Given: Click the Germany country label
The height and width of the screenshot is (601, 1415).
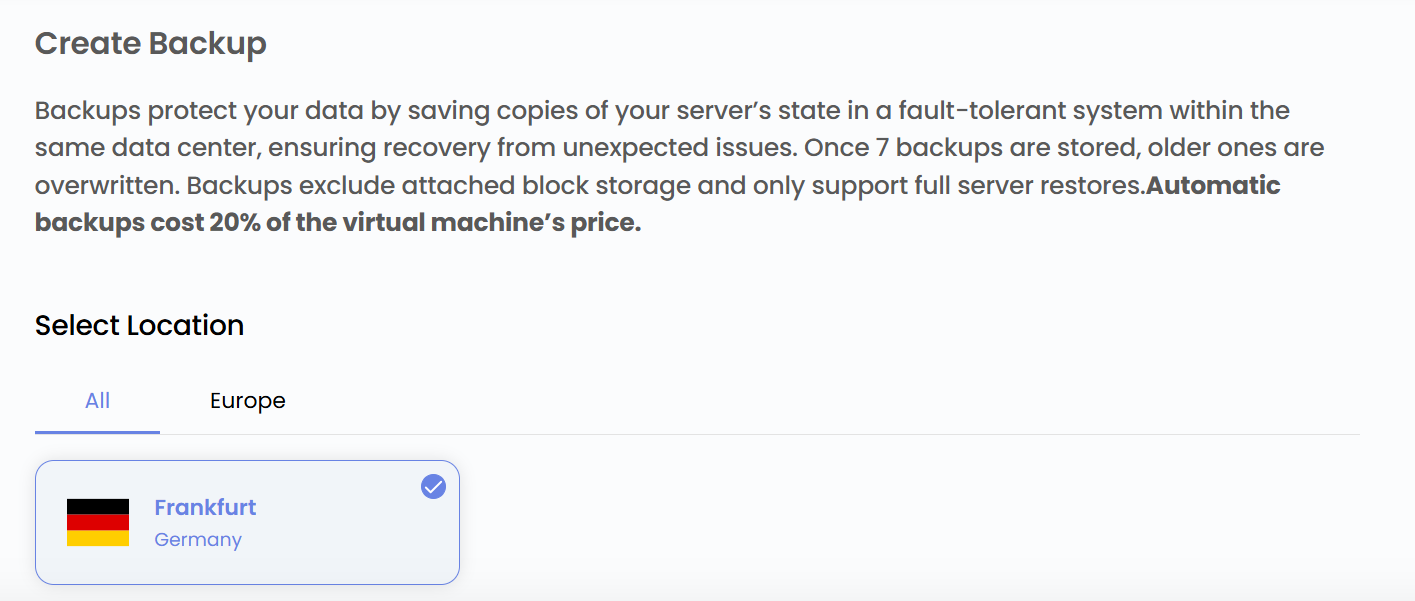Looking at the screenshot, I should click(198, 540).
